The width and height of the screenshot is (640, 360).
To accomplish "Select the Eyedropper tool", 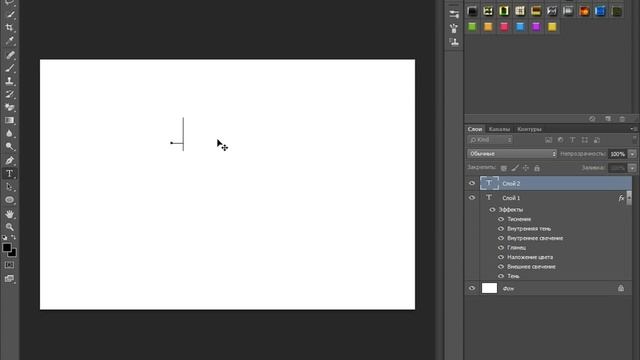I will [x=10, y=41].
